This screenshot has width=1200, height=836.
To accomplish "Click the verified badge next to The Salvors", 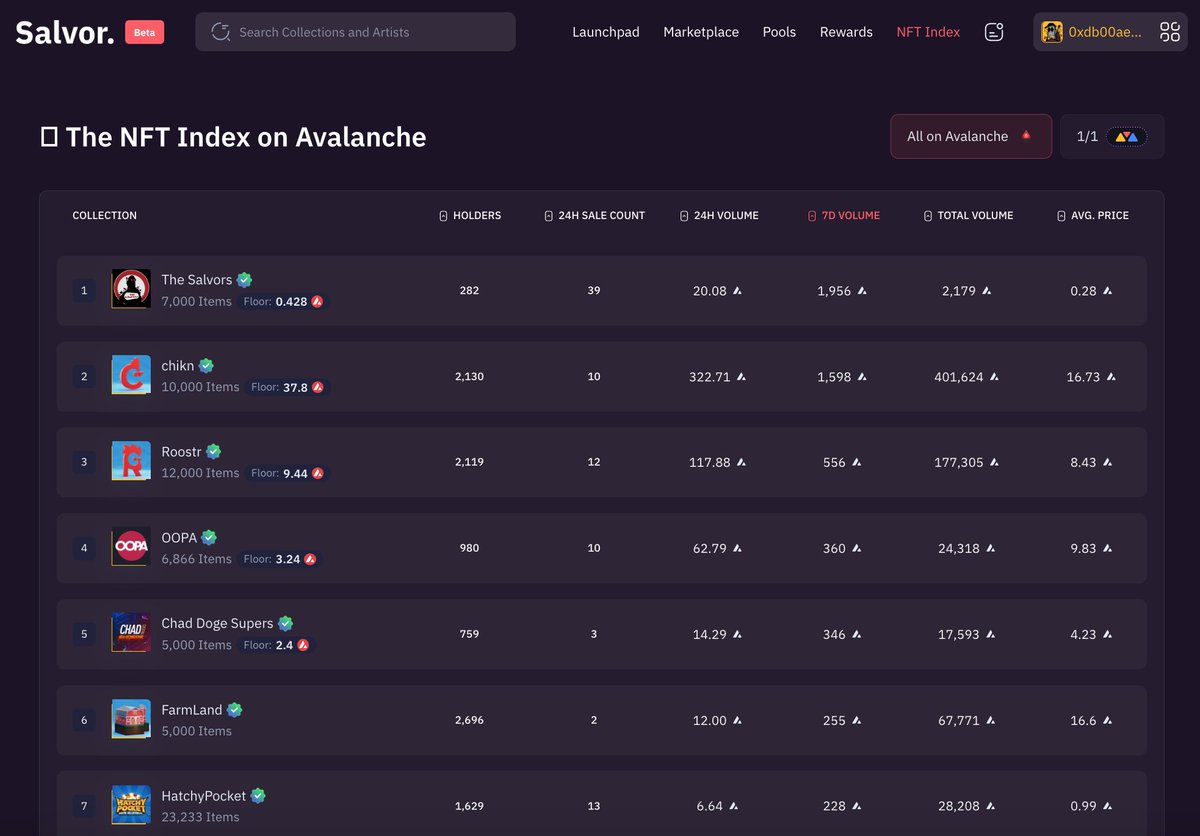I will pyautogui.click(x=244, y=280).
